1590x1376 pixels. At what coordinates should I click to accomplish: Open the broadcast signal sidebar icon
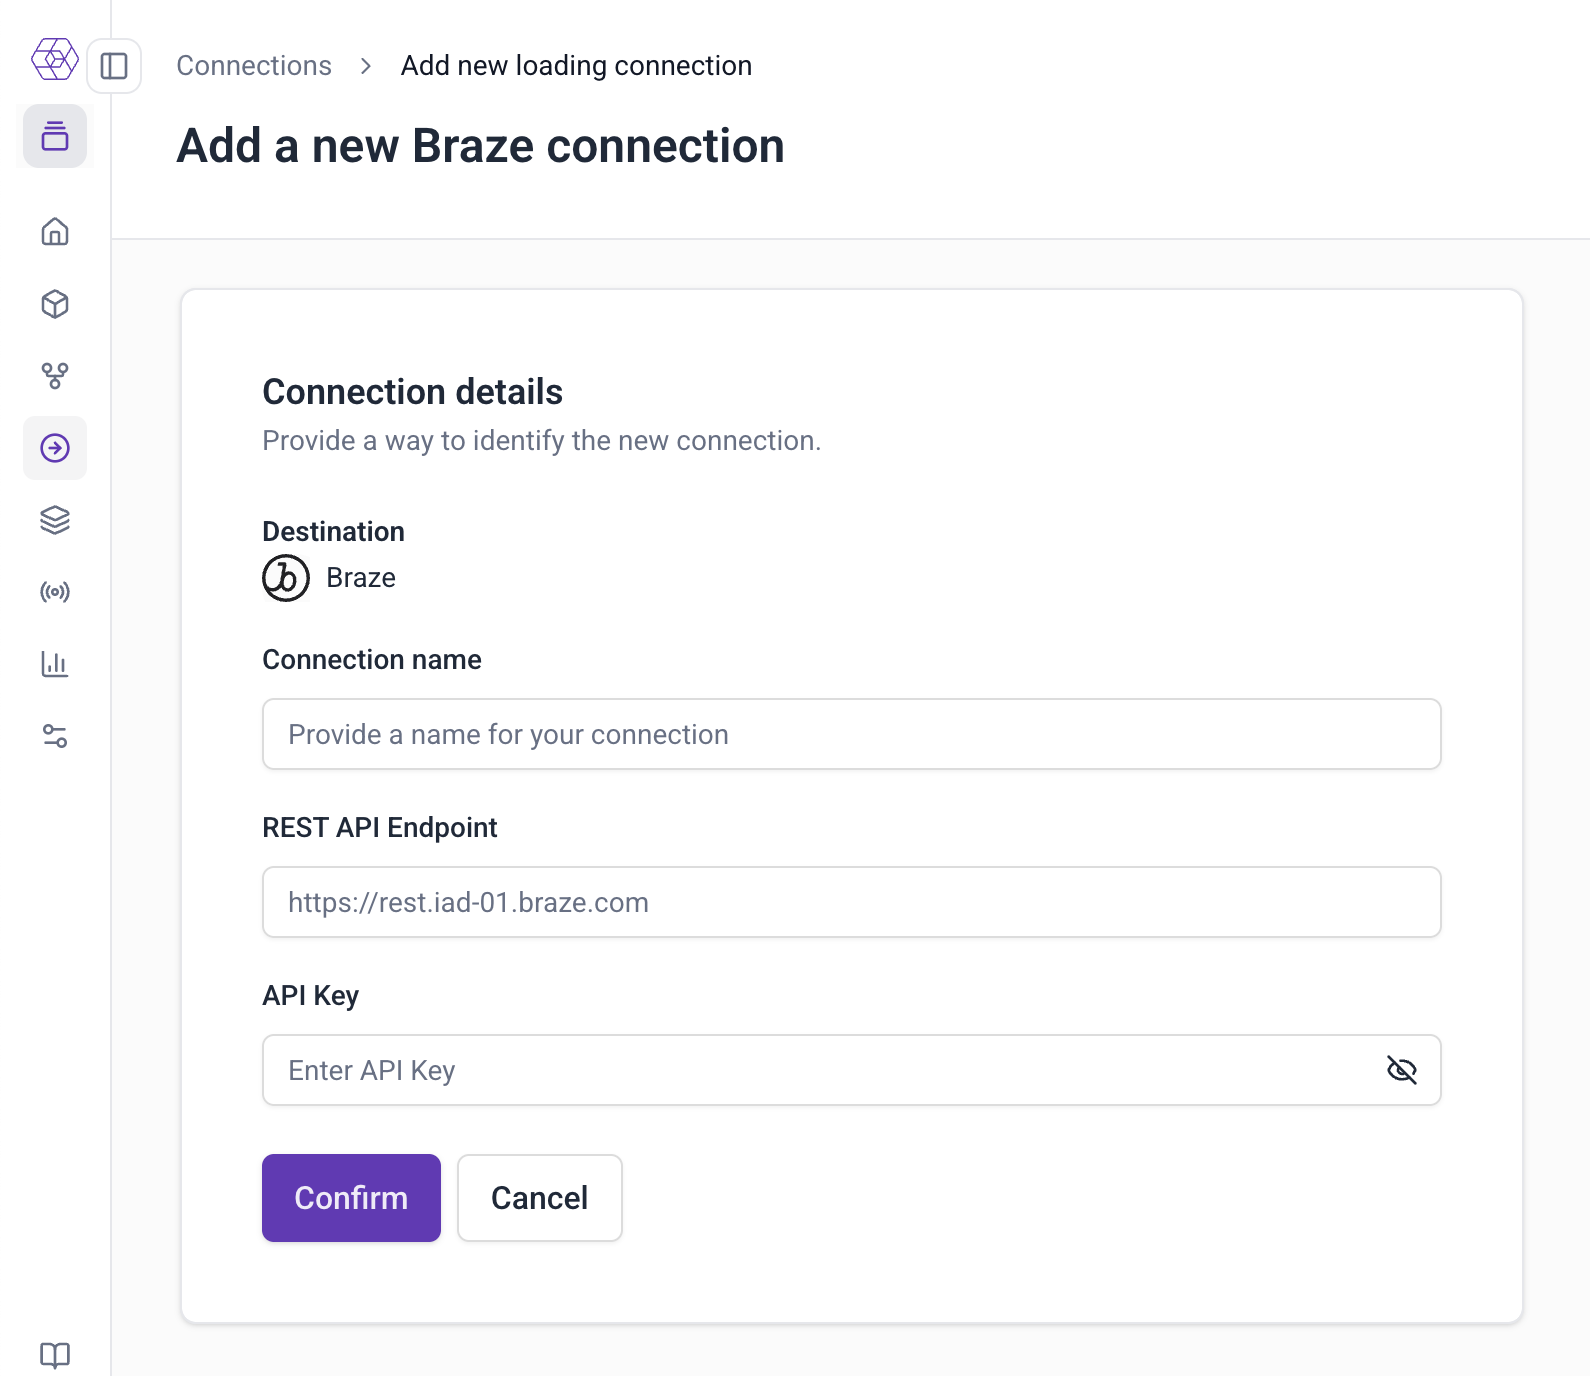55,592
